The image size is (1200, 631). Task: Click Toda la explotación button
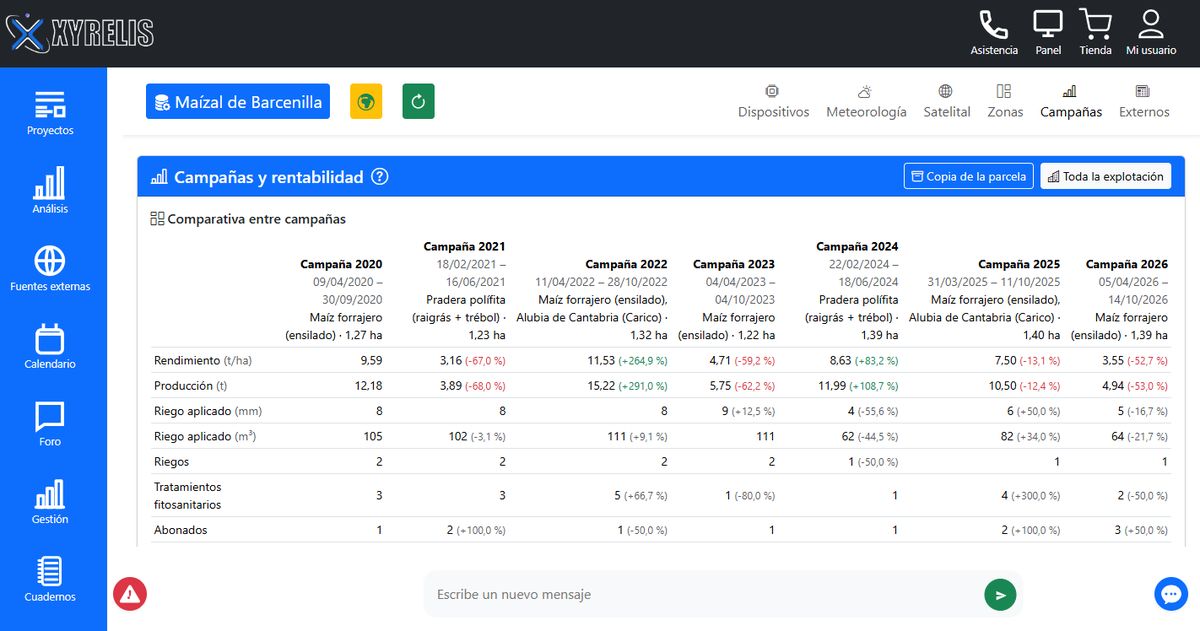(1106, 176)
